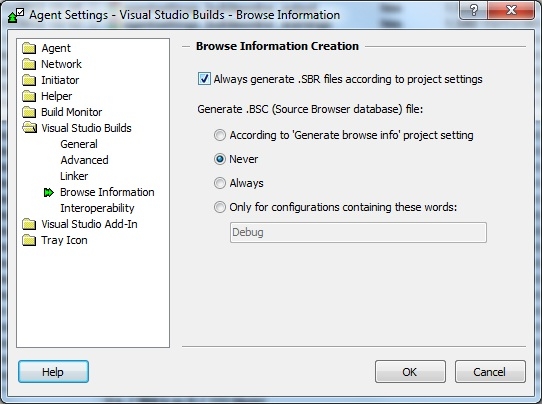Toggle Always generate .SBR files checkbox
The height and width of the screenshot is (405, 542).
(x=204, y=79)
